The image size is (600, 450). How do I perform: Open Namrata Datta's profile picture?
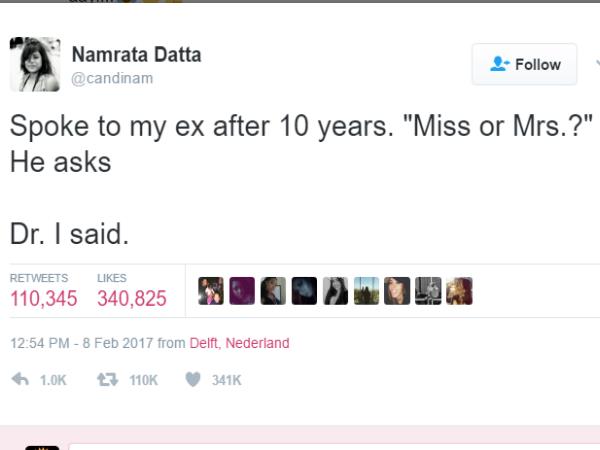point(35,63)
